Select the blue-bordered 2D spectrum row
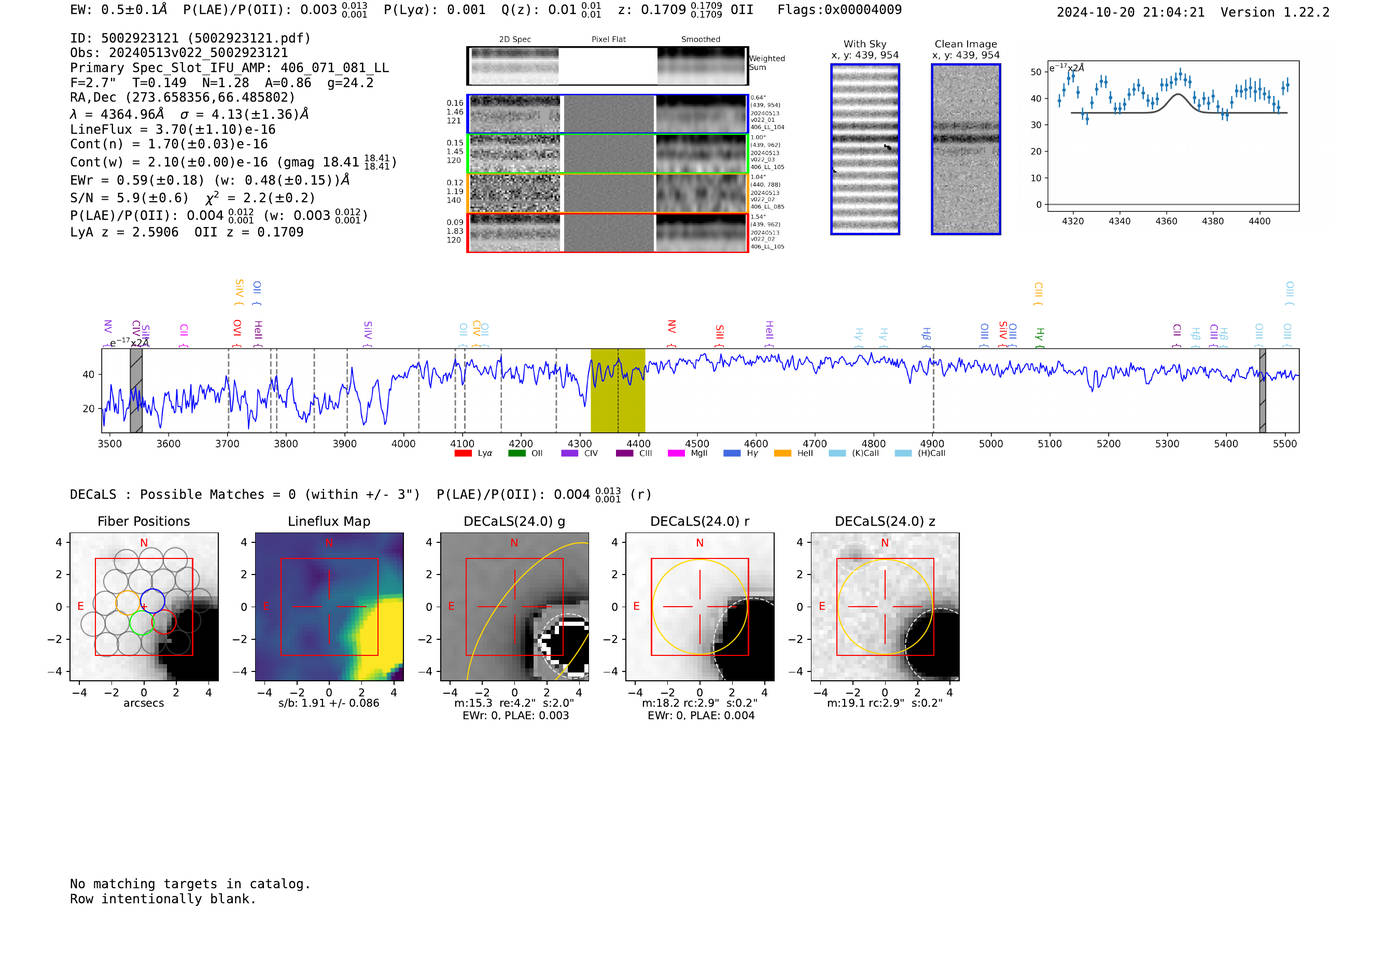This screenshot has height=953, width=1400. click(607, 114)
